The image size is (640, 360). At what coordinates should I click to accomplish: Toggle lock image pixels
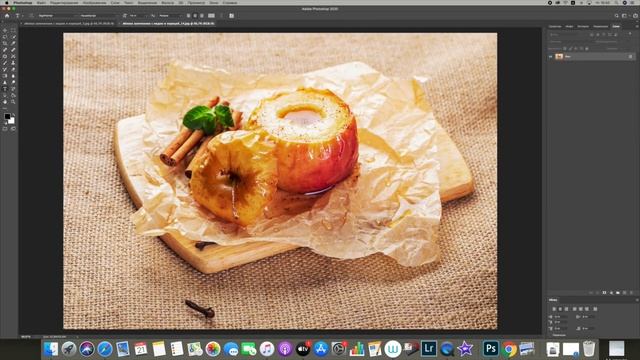pos(570,49)
